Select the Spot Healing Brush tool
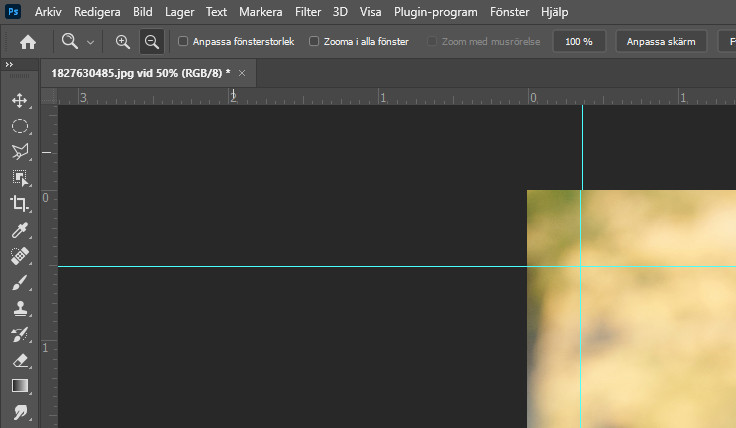This screenshot has width=736, height=428. pyautogui.click(x=20, y=256)
